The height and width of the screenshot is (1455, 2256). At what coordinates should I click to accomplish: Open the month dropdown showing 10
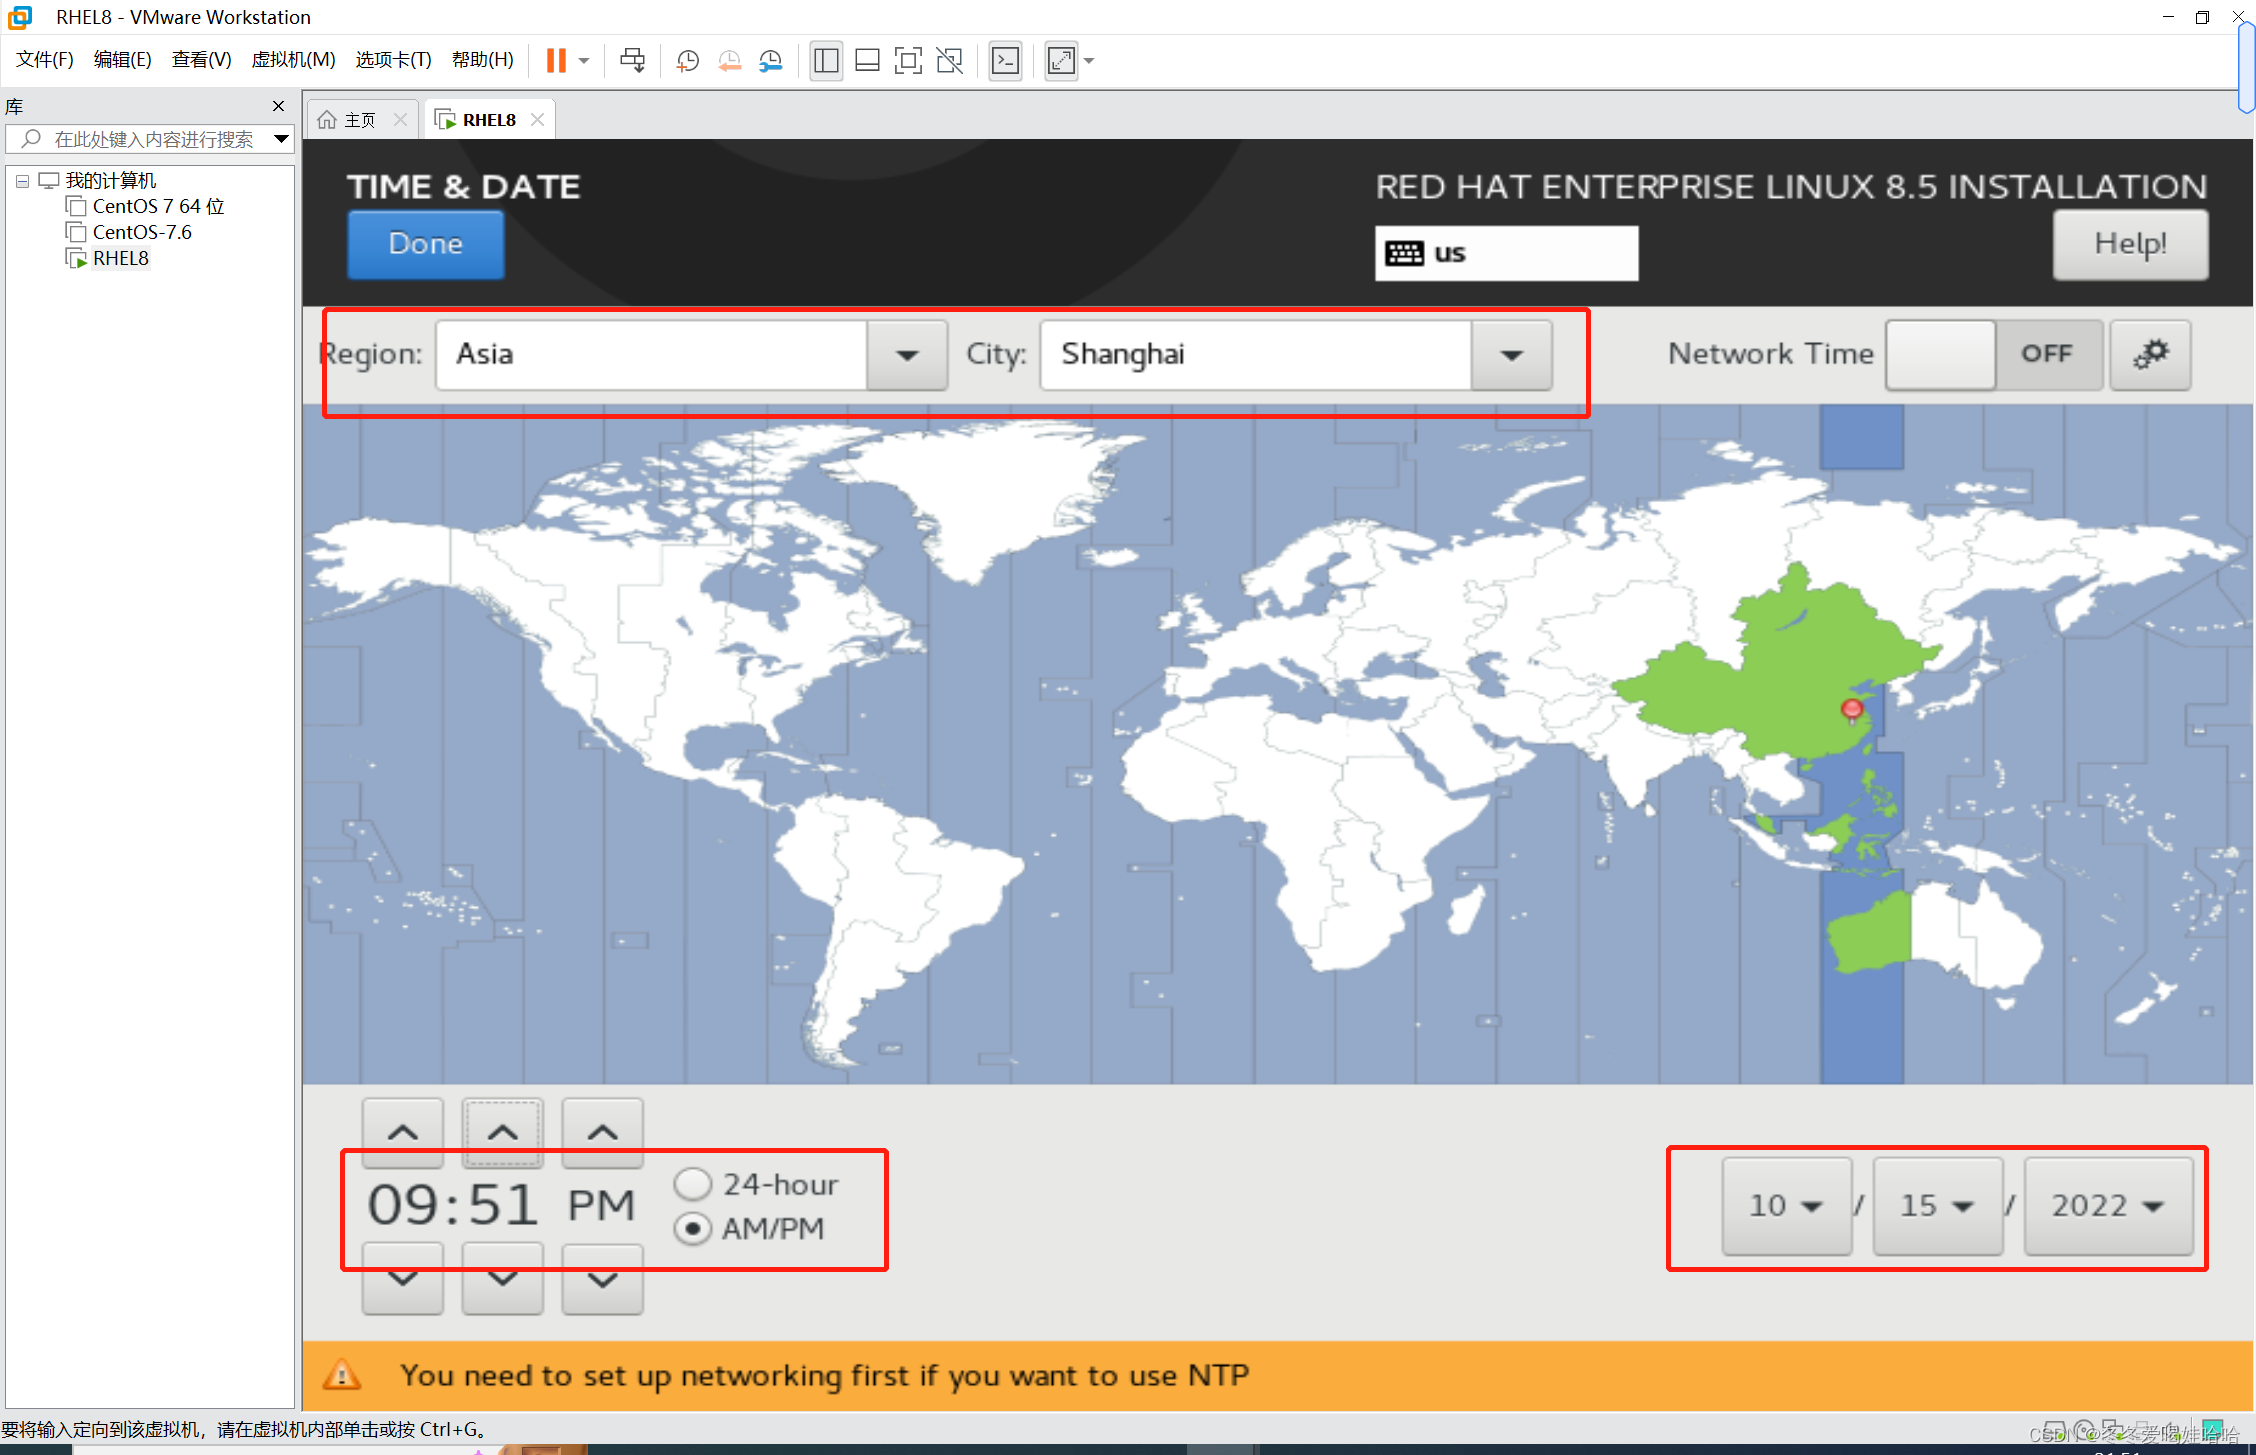(x=1786, y=1206)
